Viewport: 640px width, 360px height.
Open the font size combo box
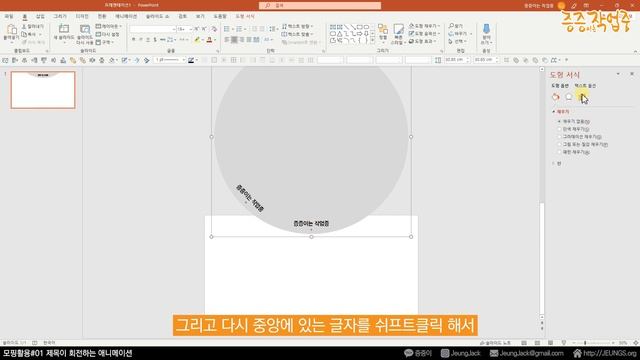[184, 29]
